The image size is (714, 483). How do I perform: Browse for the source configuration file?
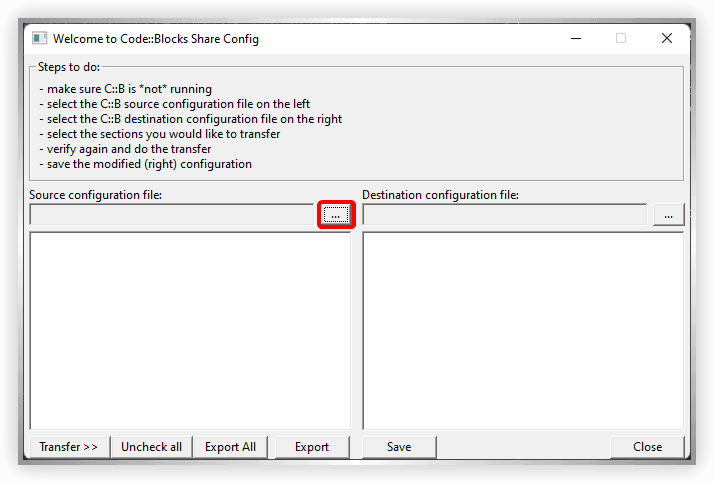(x=336, y=215)
